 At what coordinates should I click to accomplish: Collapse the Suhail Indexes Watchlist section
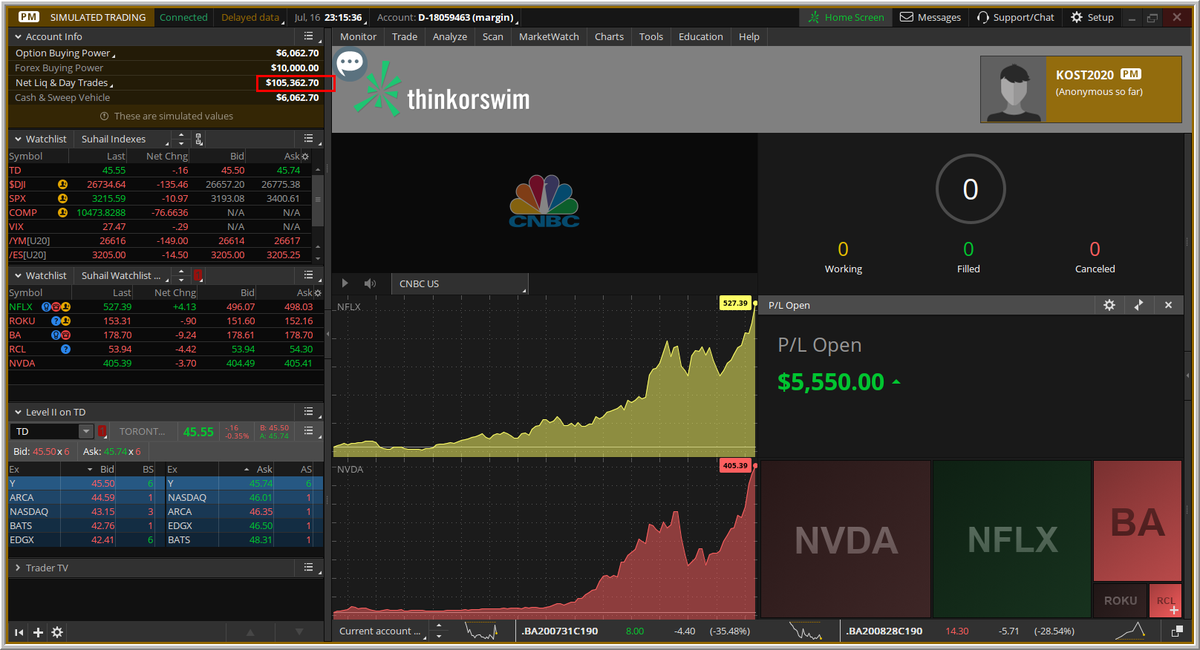[x=17, y=139]
